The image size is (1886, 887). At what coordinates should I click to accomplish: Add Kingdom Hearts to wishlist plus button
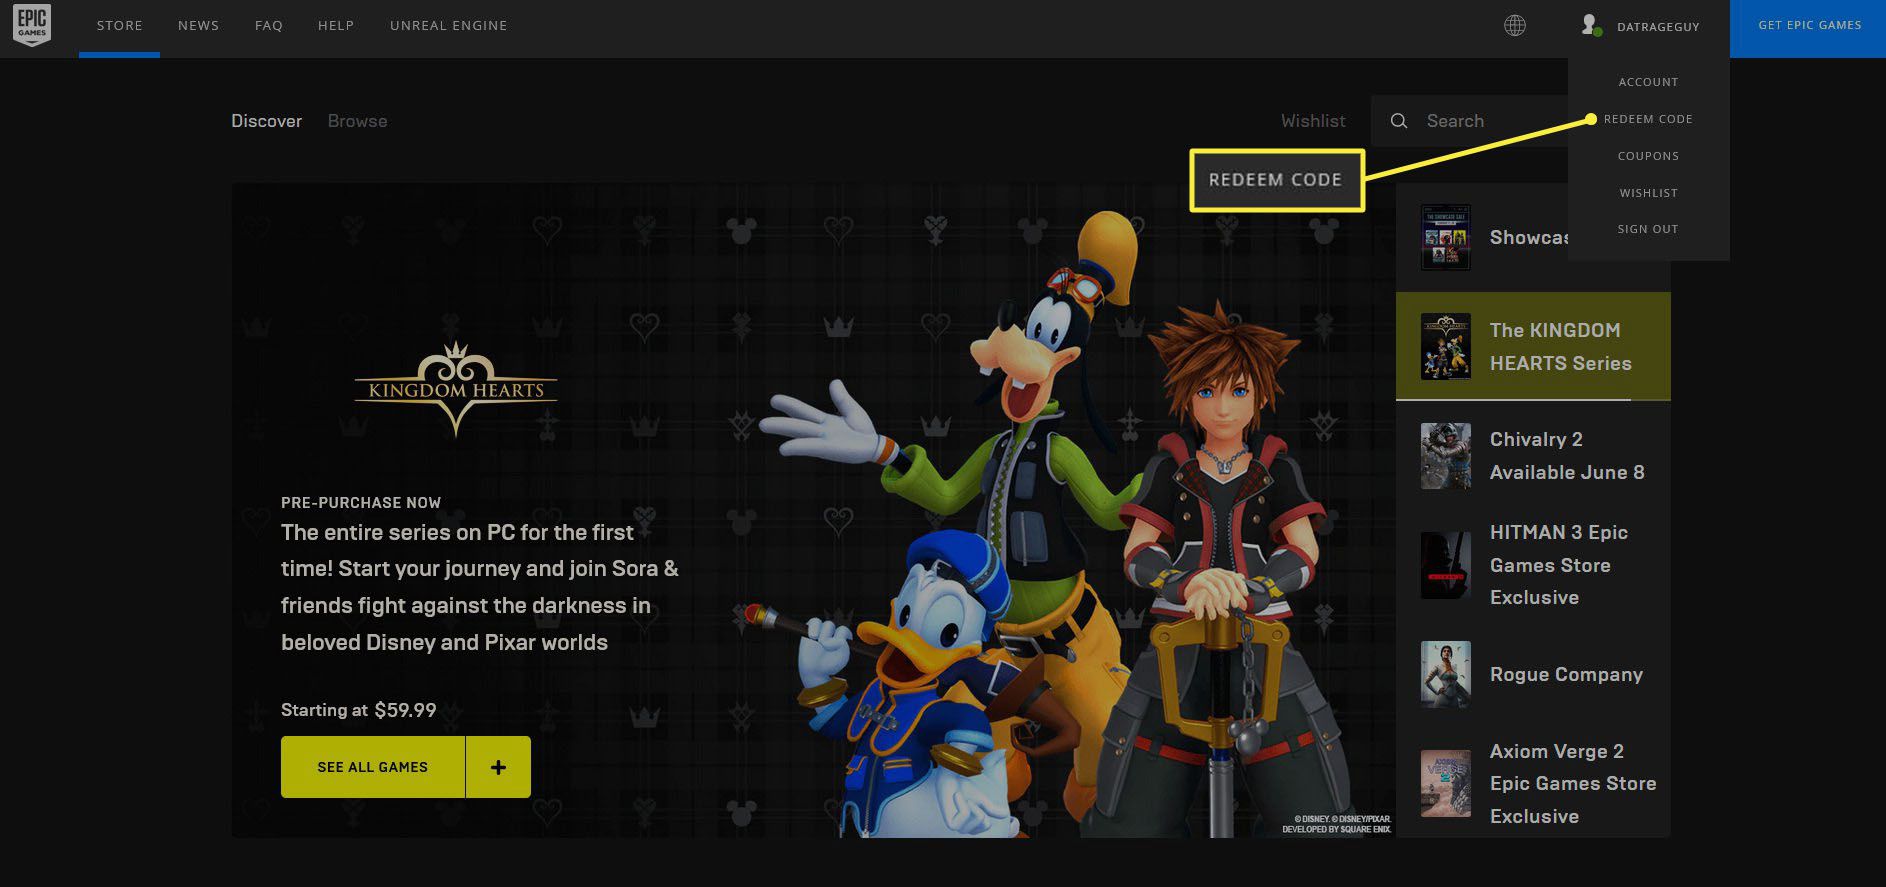498,767
